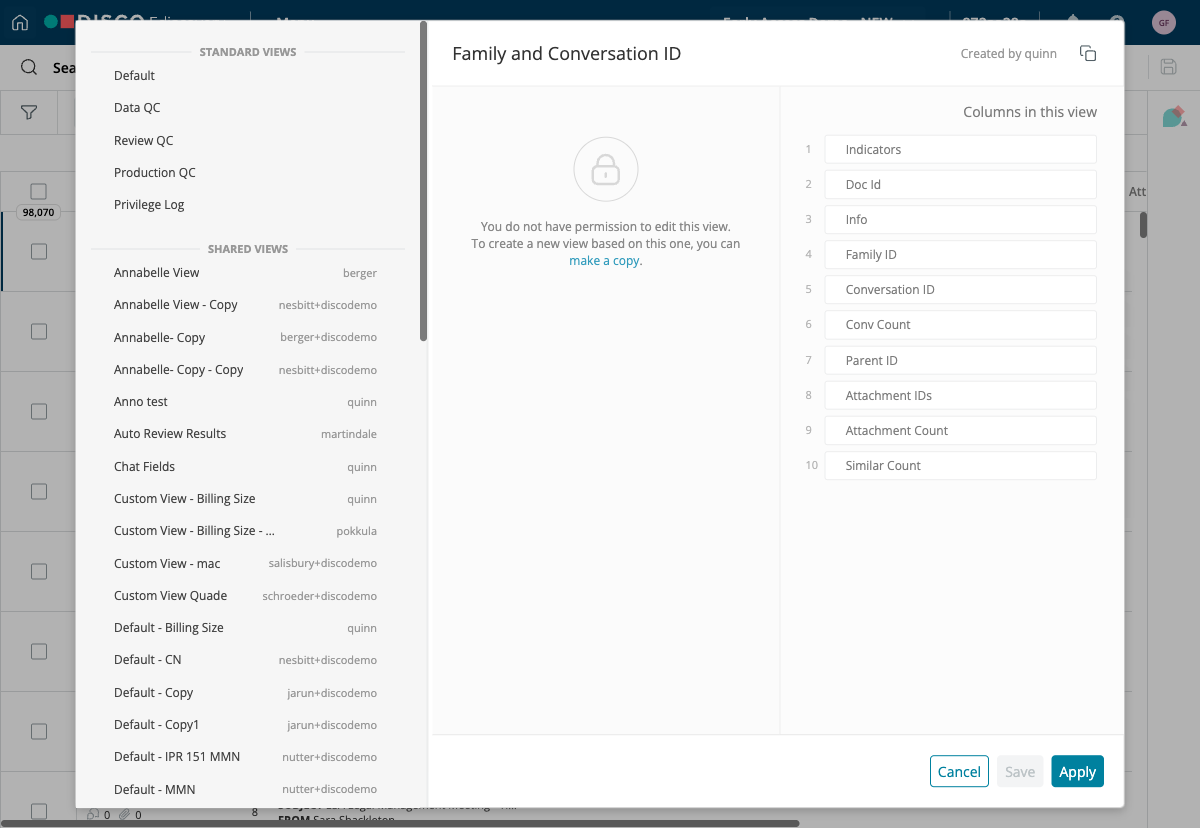The height and width of the screenshot is (828, 1200).
Task: Click the search magnifier icon
Action: coord(29,67)
